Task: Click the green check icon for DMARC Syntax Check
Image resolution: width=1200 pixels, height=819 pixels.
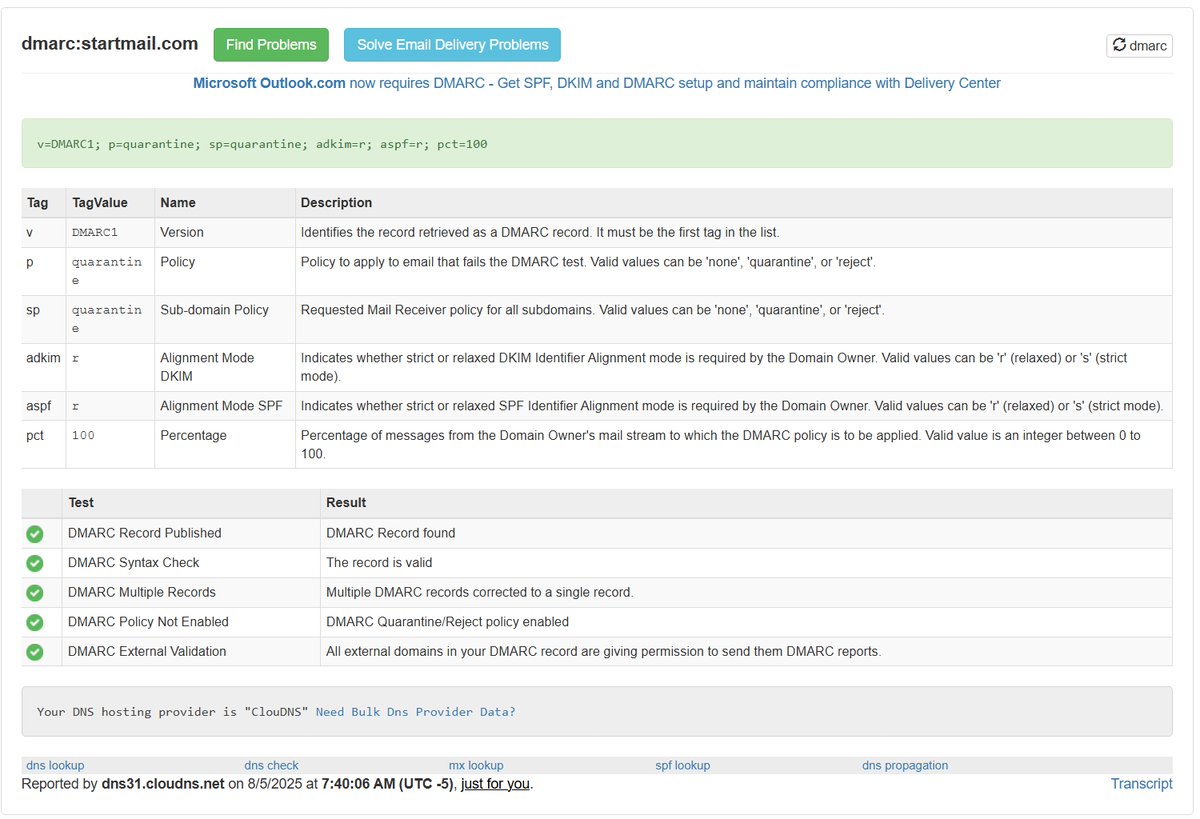Action: (35, 563)
